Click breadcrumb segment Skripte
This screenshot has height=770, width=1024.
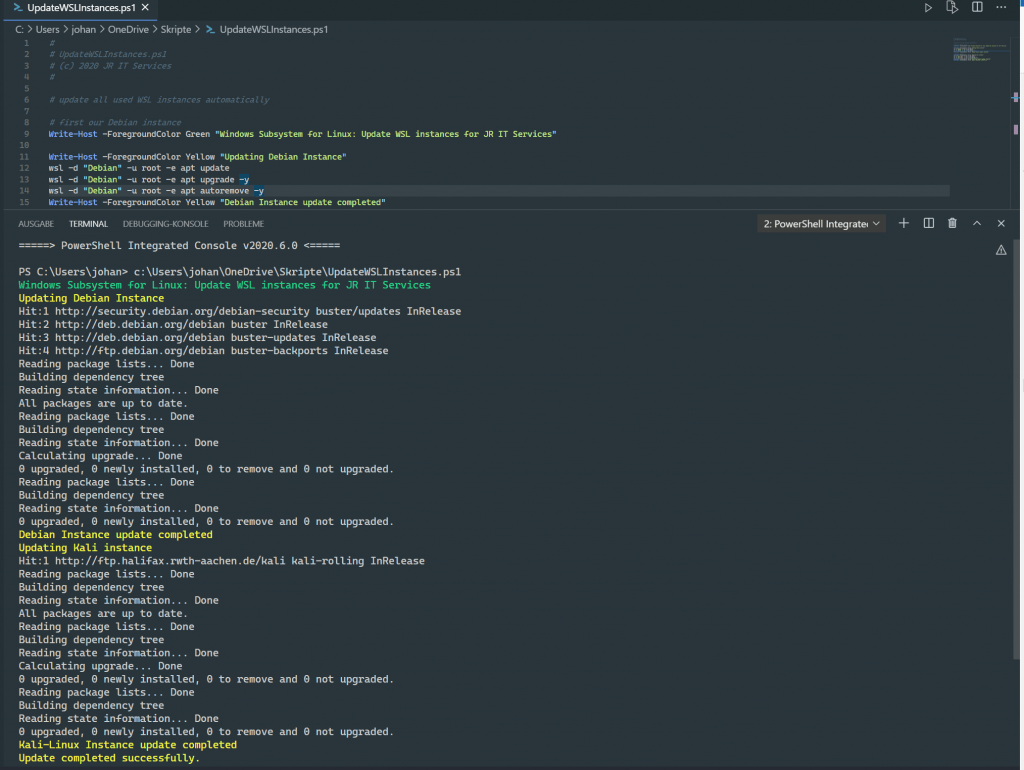click(176, 29)
